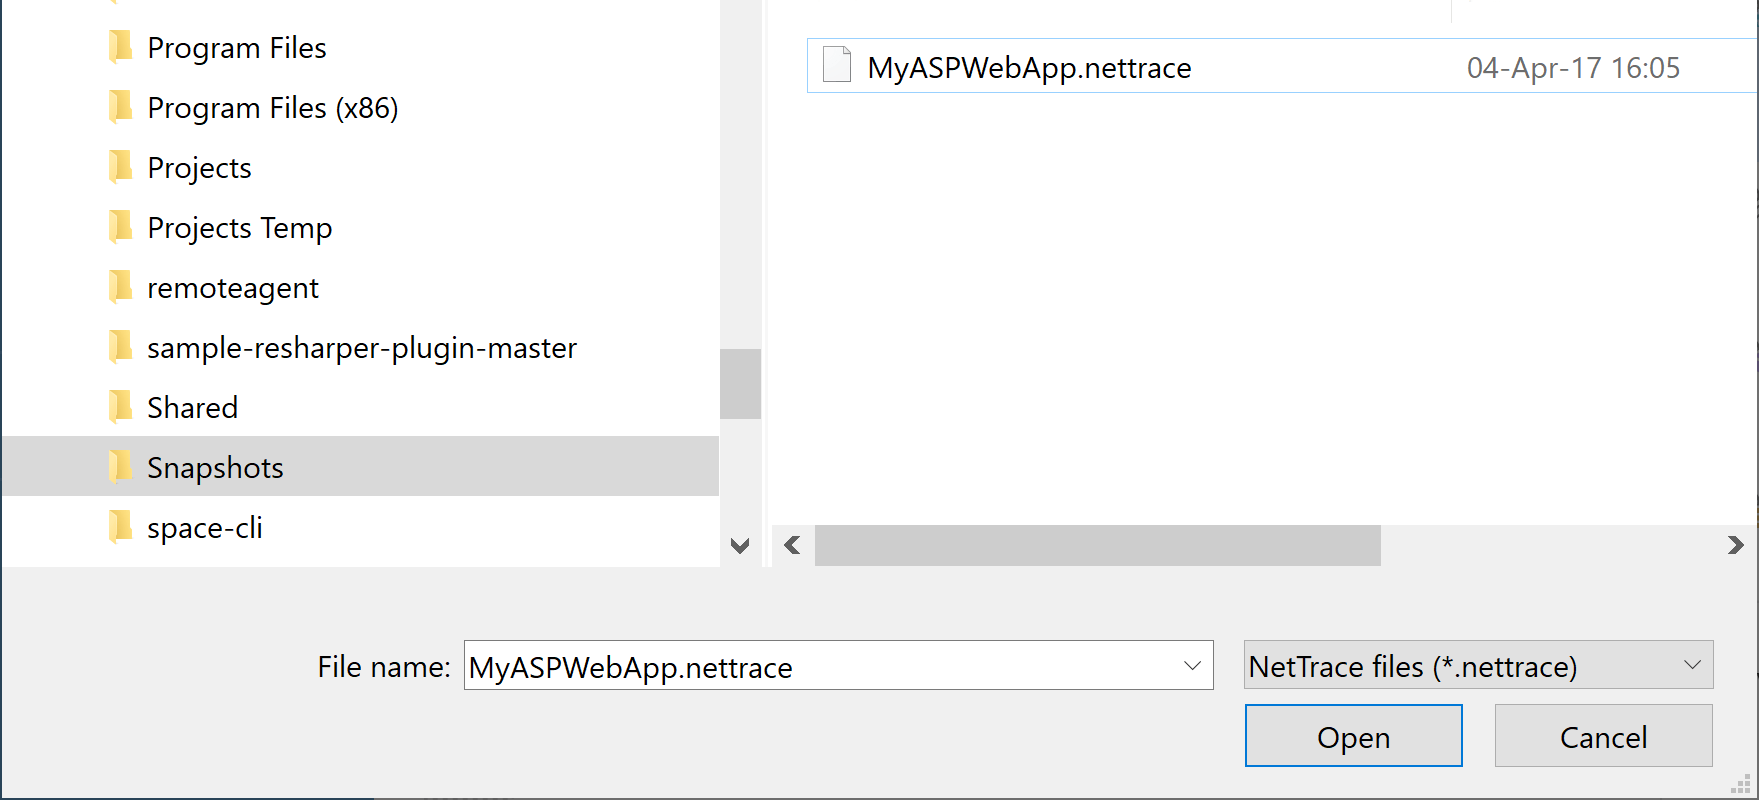Screen dimensions: 1759x800
Task: Select the Snapshots folder in tree
Action: click(215, 467)
